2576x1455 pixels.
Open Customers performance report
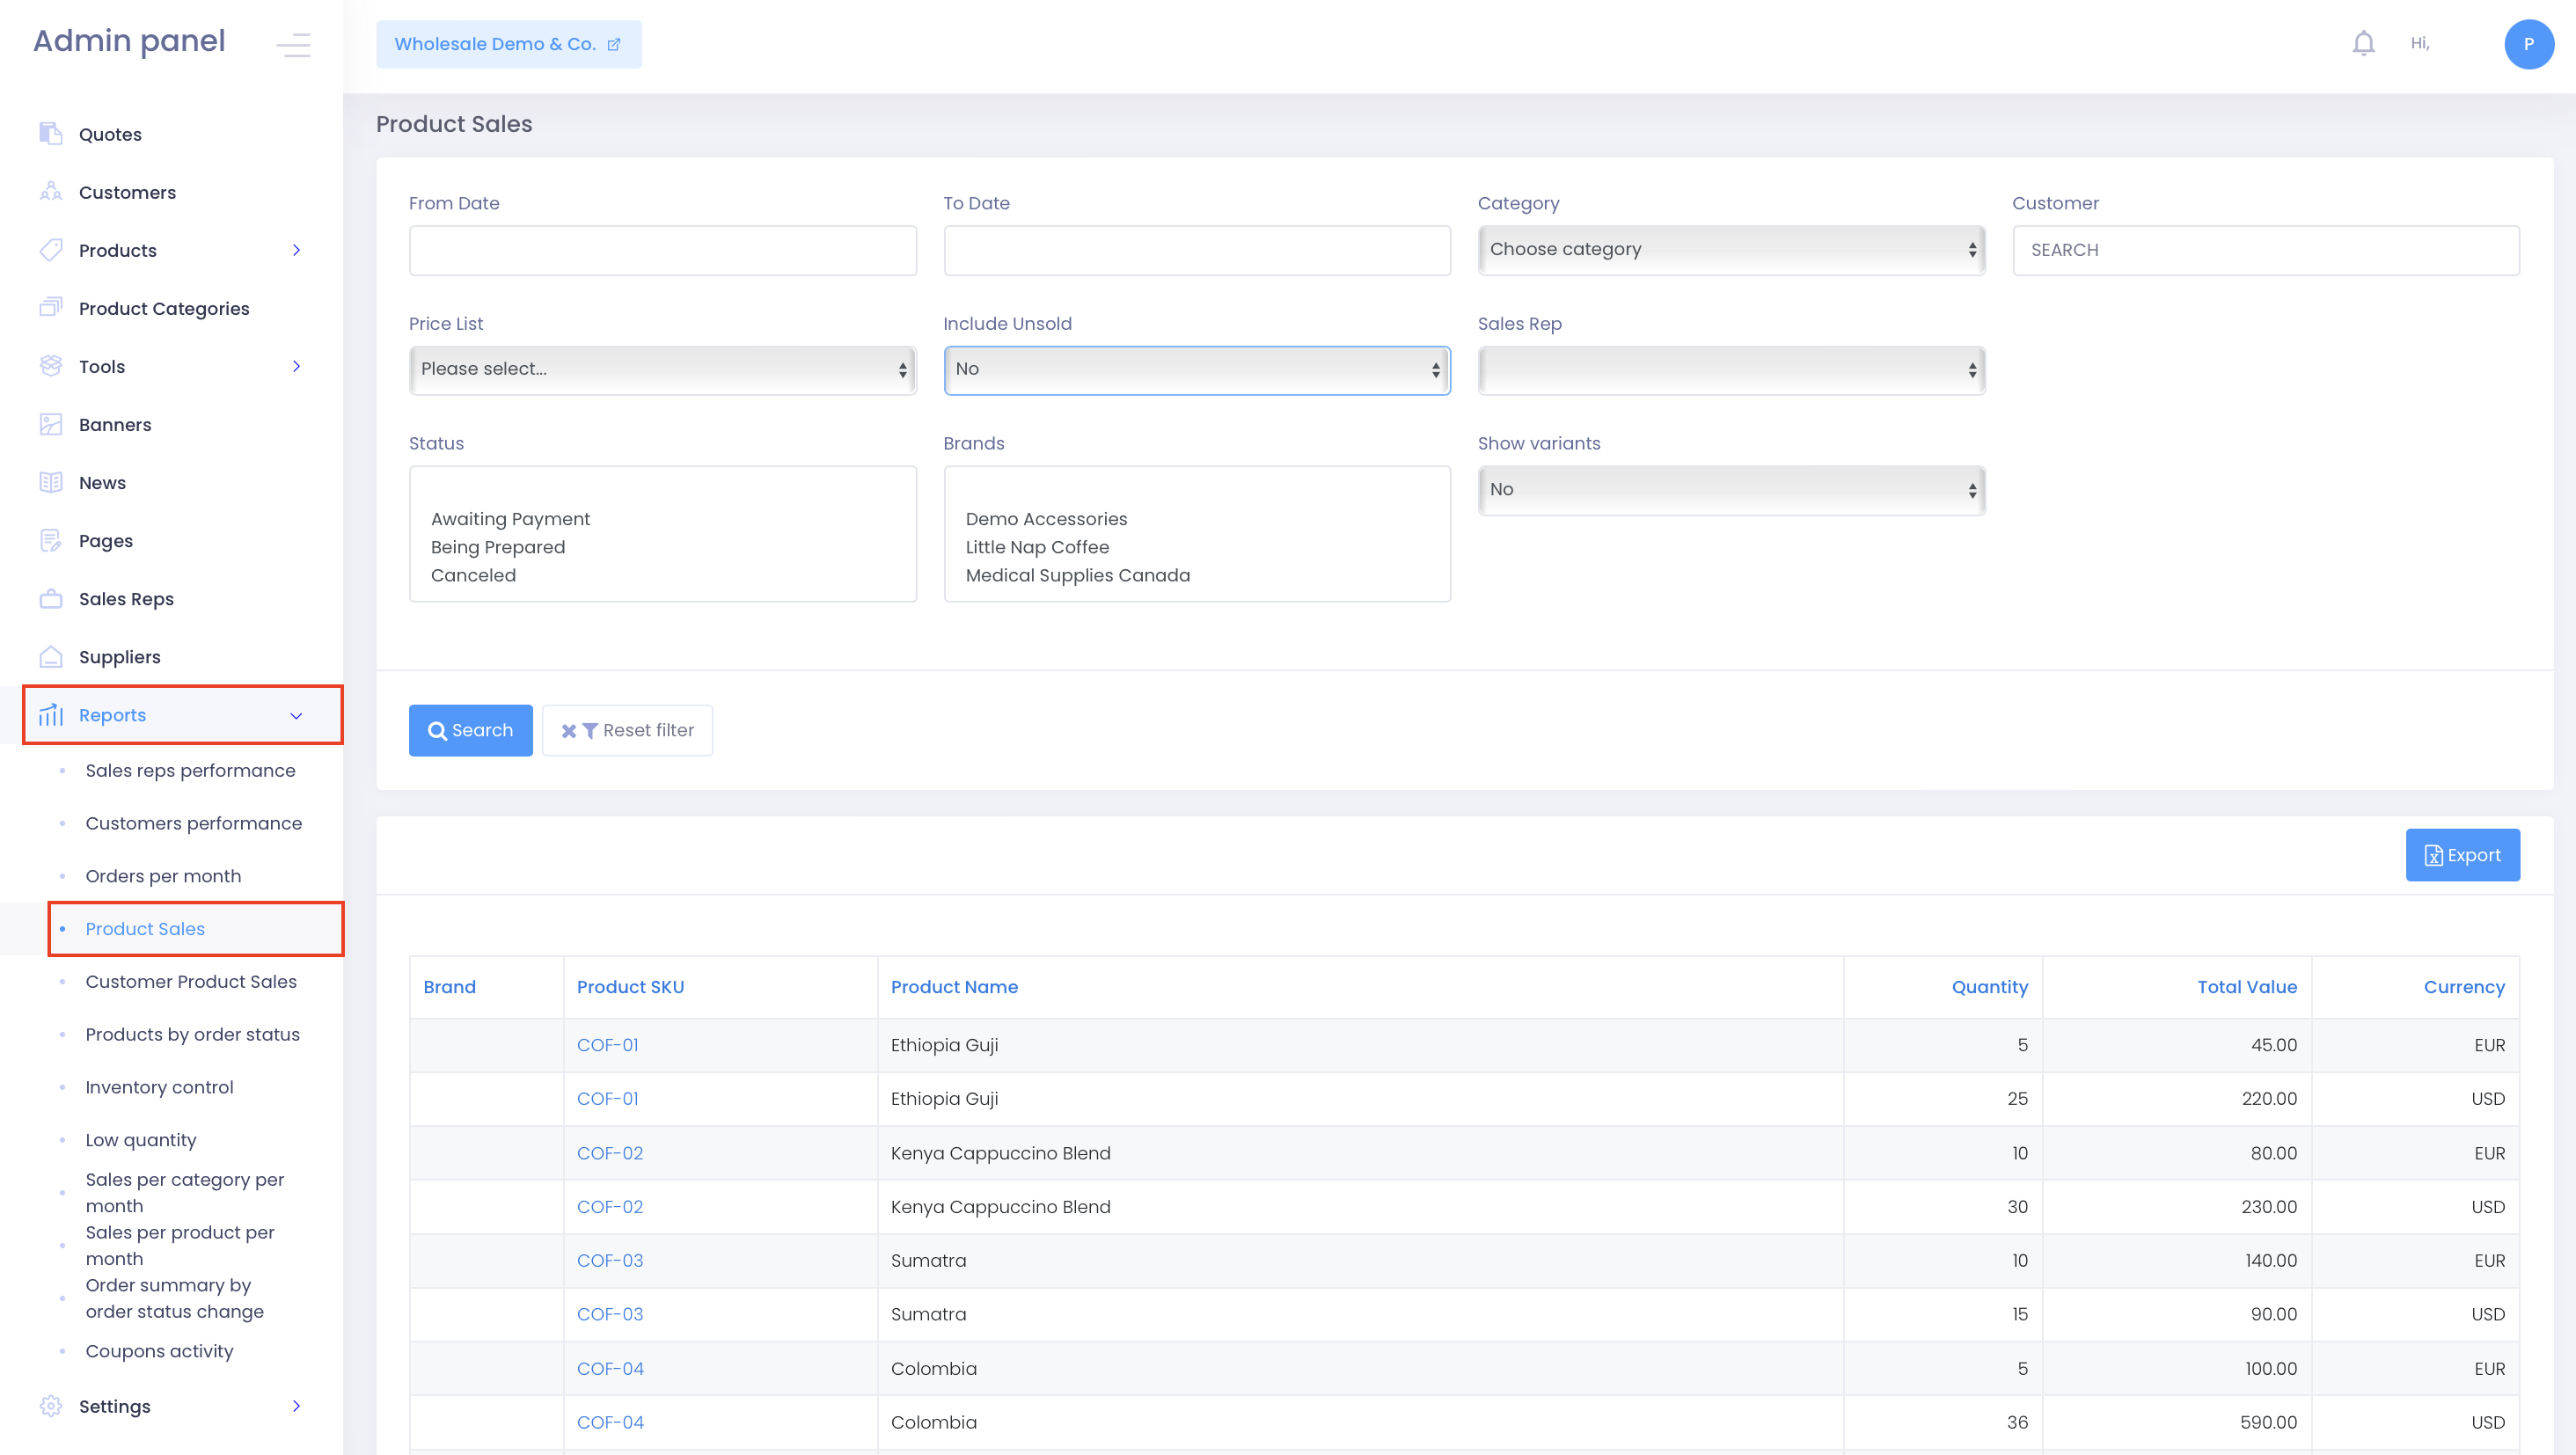pos(193,822)
